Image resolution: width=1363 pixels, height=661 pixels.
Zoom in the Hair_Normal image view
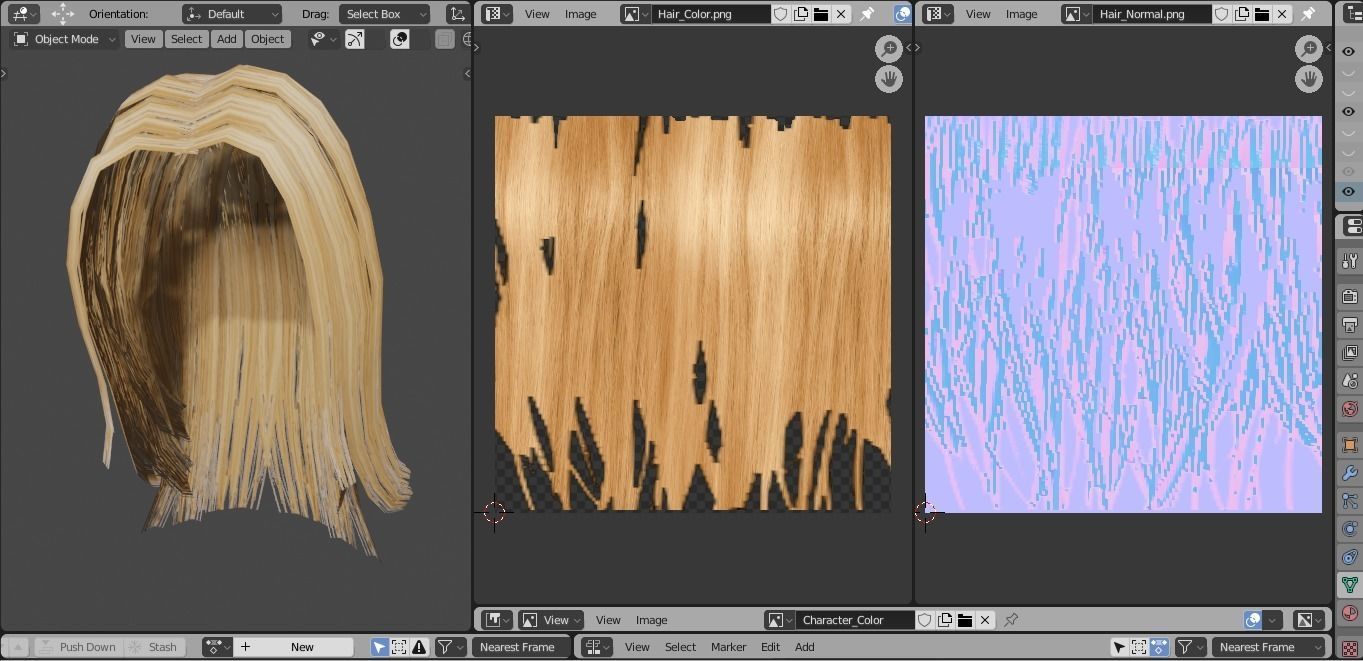1309,48
